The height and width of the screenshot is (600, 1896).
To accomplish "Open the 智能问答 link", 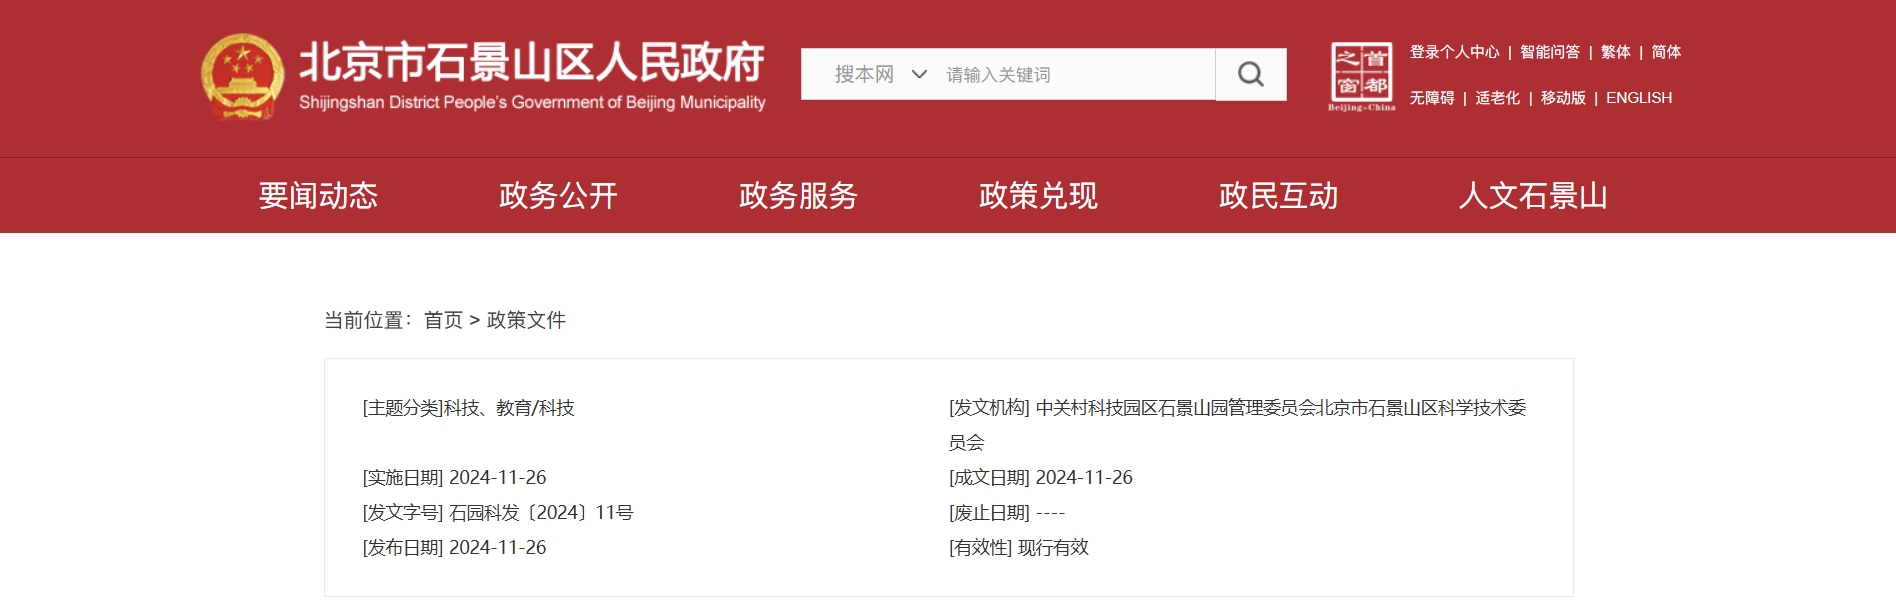I will [1550, 52].
